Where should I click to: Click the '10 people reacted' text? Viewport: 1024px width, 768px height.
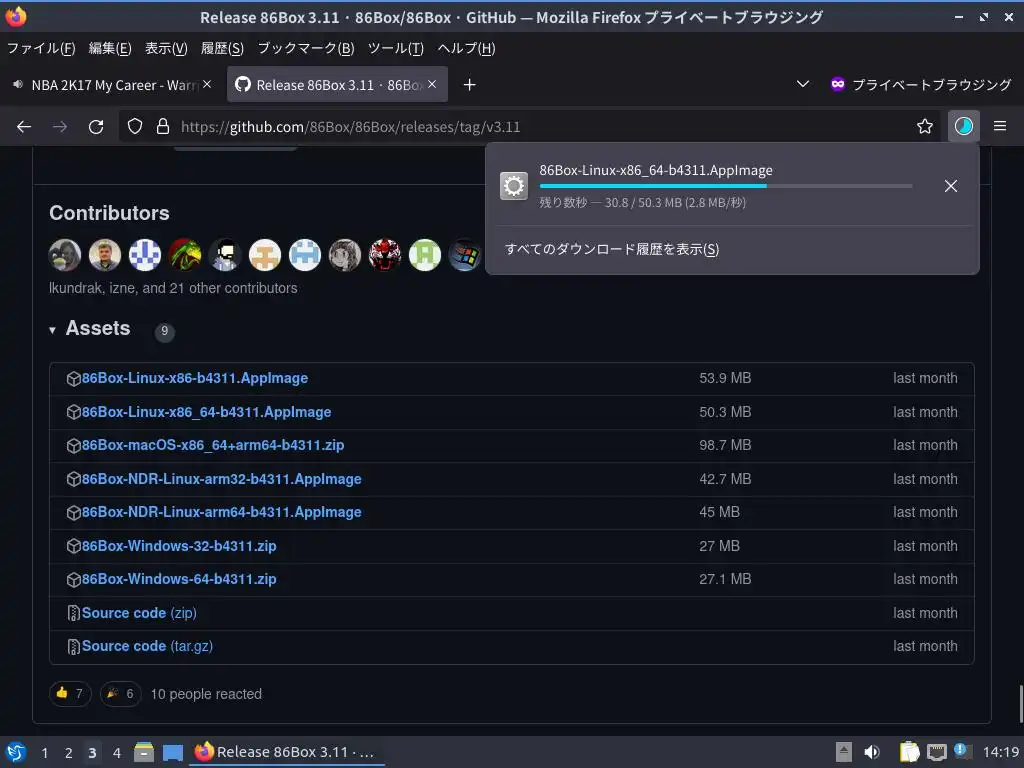coord(206,694)
